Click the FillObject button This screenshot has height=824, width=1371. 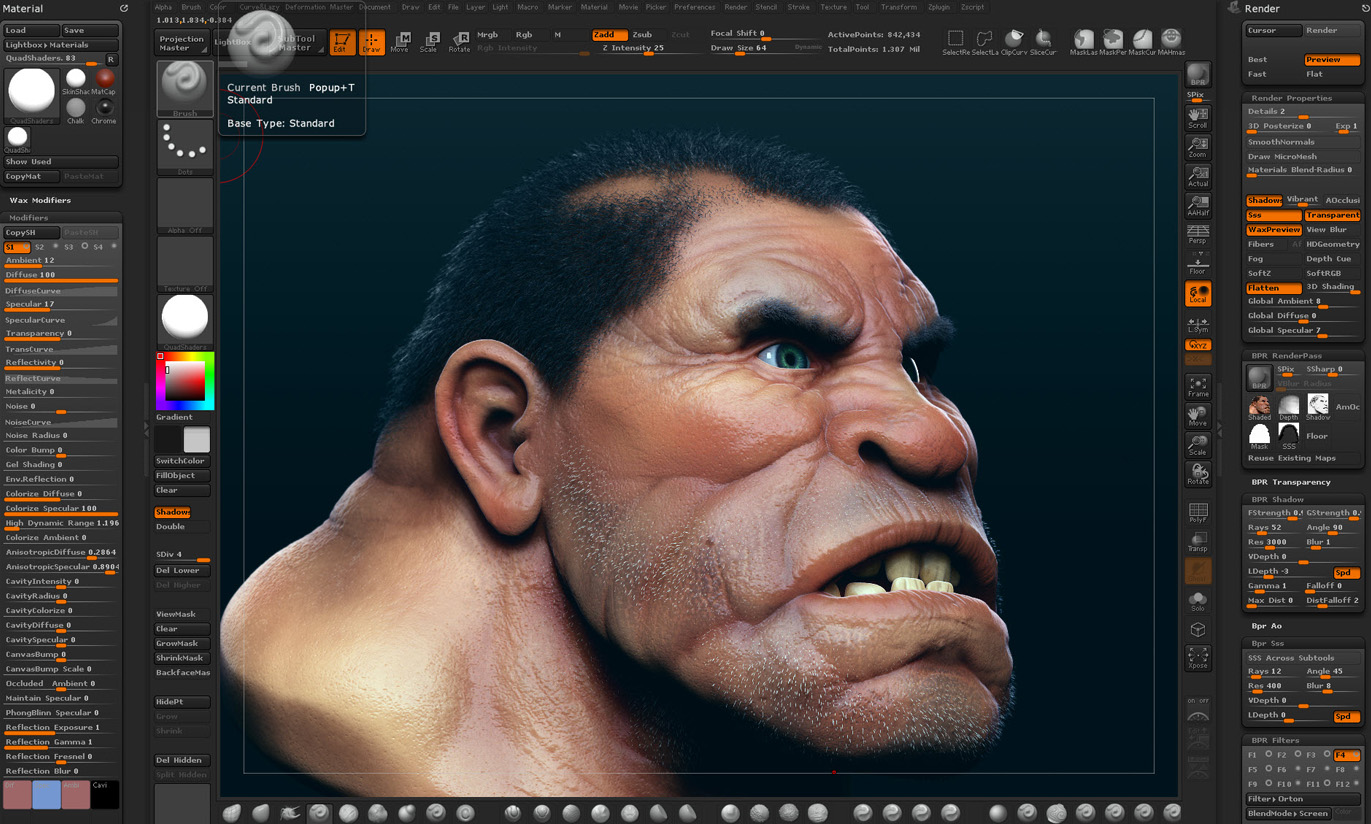pyautogui.click(x=182, y=476)
